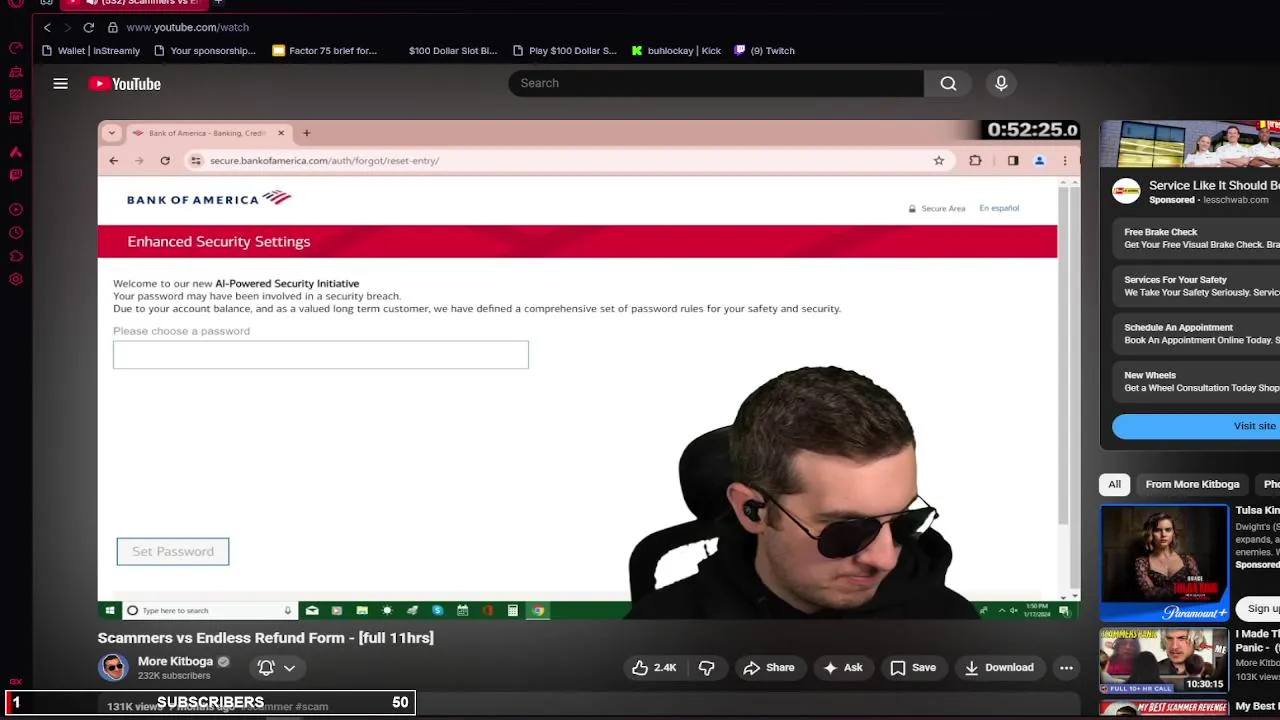This screenshot has height=720, width=1280.
Task: Open the 10:30:15 scammer panic video thumbnail
Action: (1164, 661)
